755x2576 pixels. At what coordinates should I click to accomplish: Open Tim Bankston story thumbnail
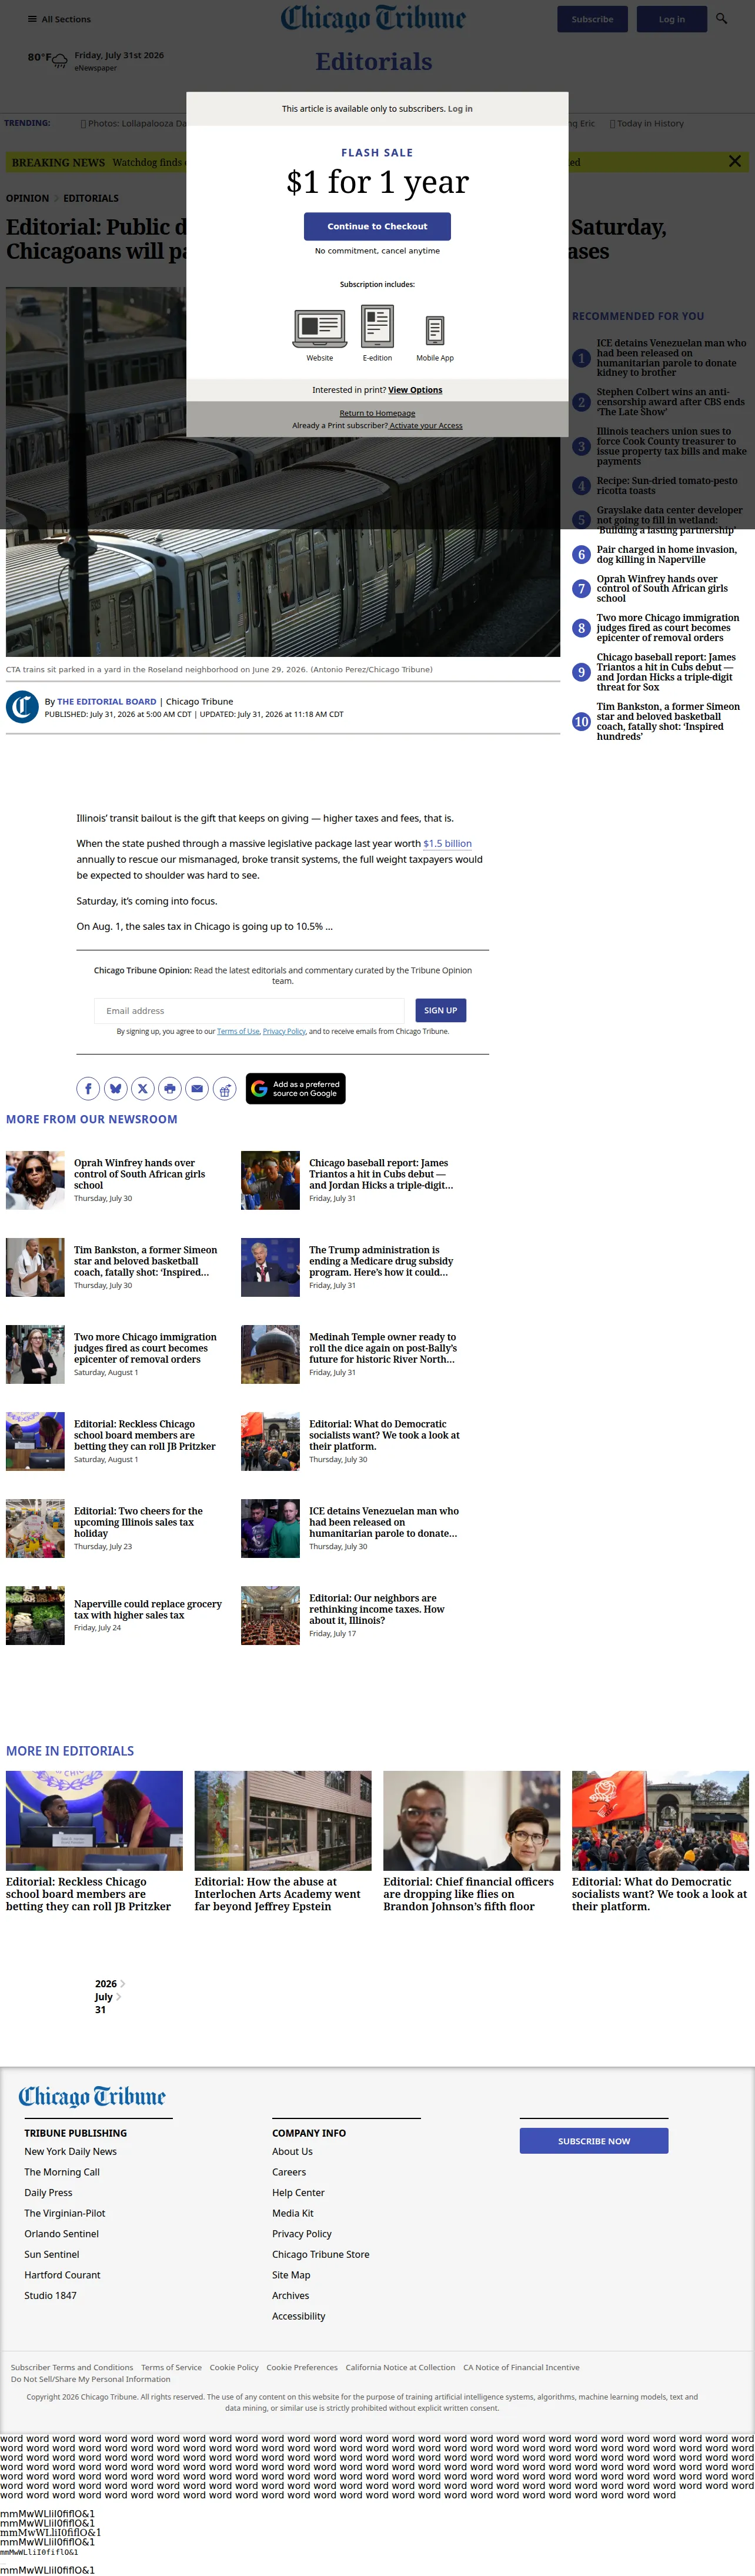click(35, 1267)
